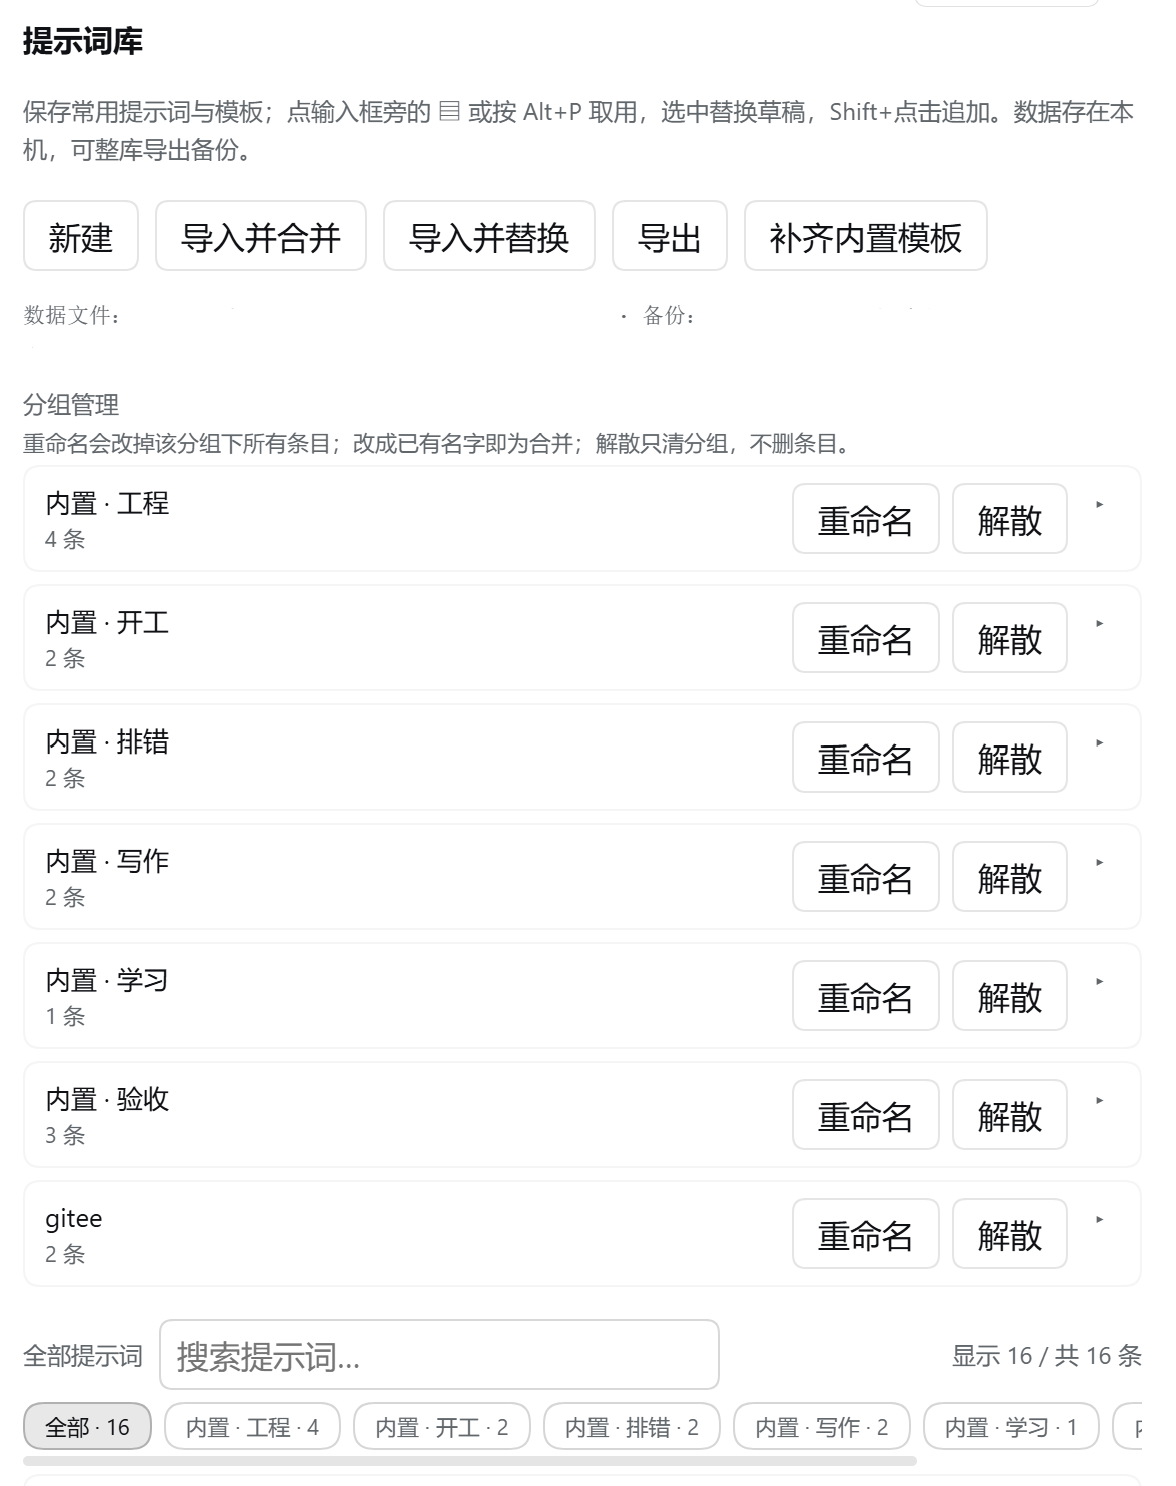Click the 显示 16 / 共 16 条 counter
The height and width of the screenshot is (1486, 1176).
[x=1046, y=1356]
